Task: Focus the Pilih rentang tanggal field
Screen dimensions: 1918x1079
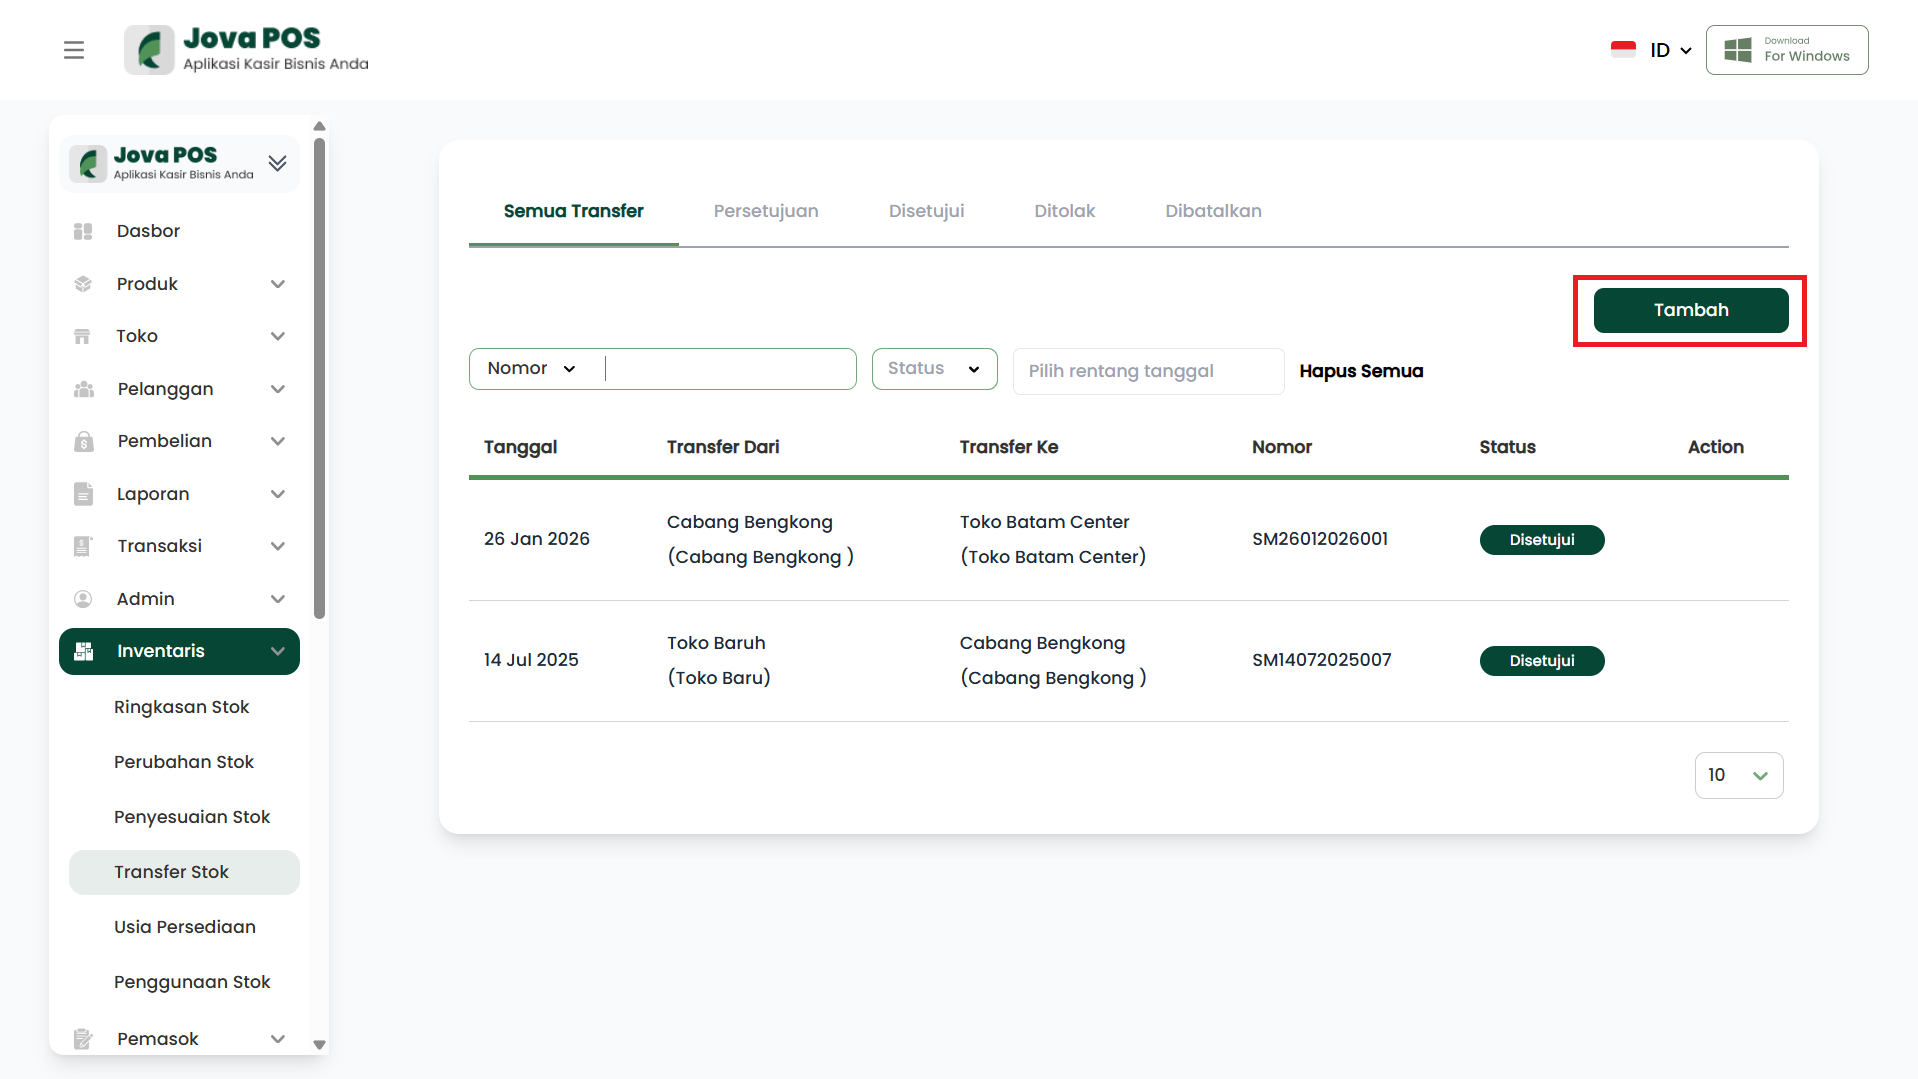Action: 1148,371
